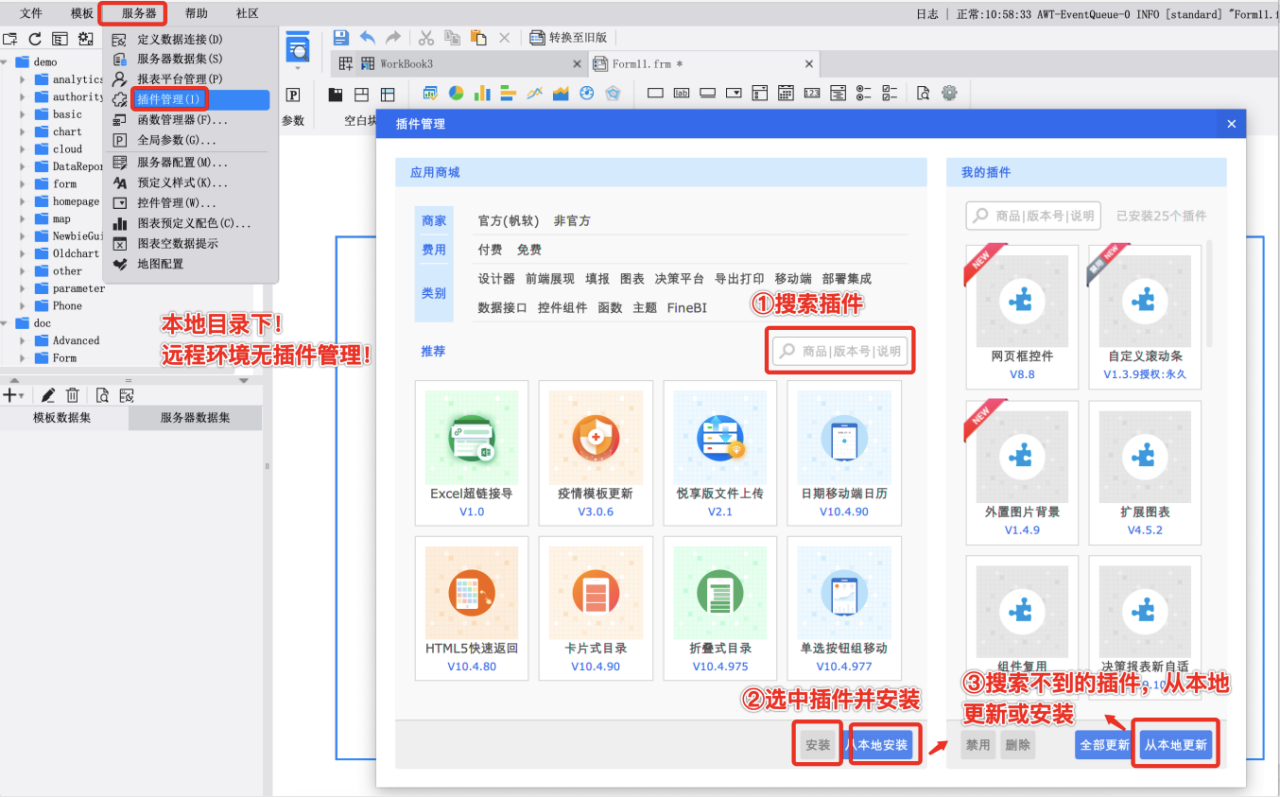Click the 从本地更新 button
Image resolution: width=1280 pixels, height=798 pixels.
(x=1176, y=745)
